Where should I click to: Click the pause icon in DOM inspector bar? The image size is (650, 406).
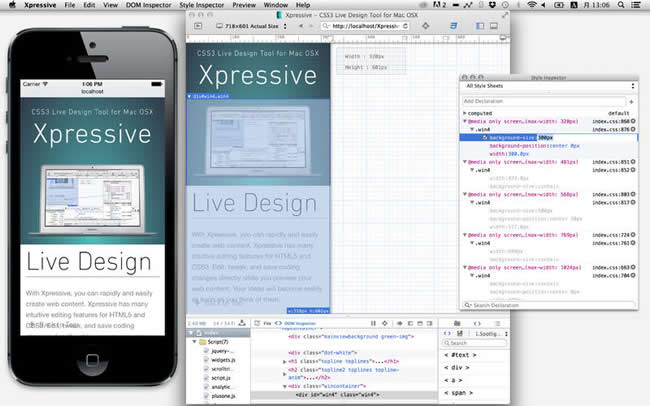tap(373, 323)
